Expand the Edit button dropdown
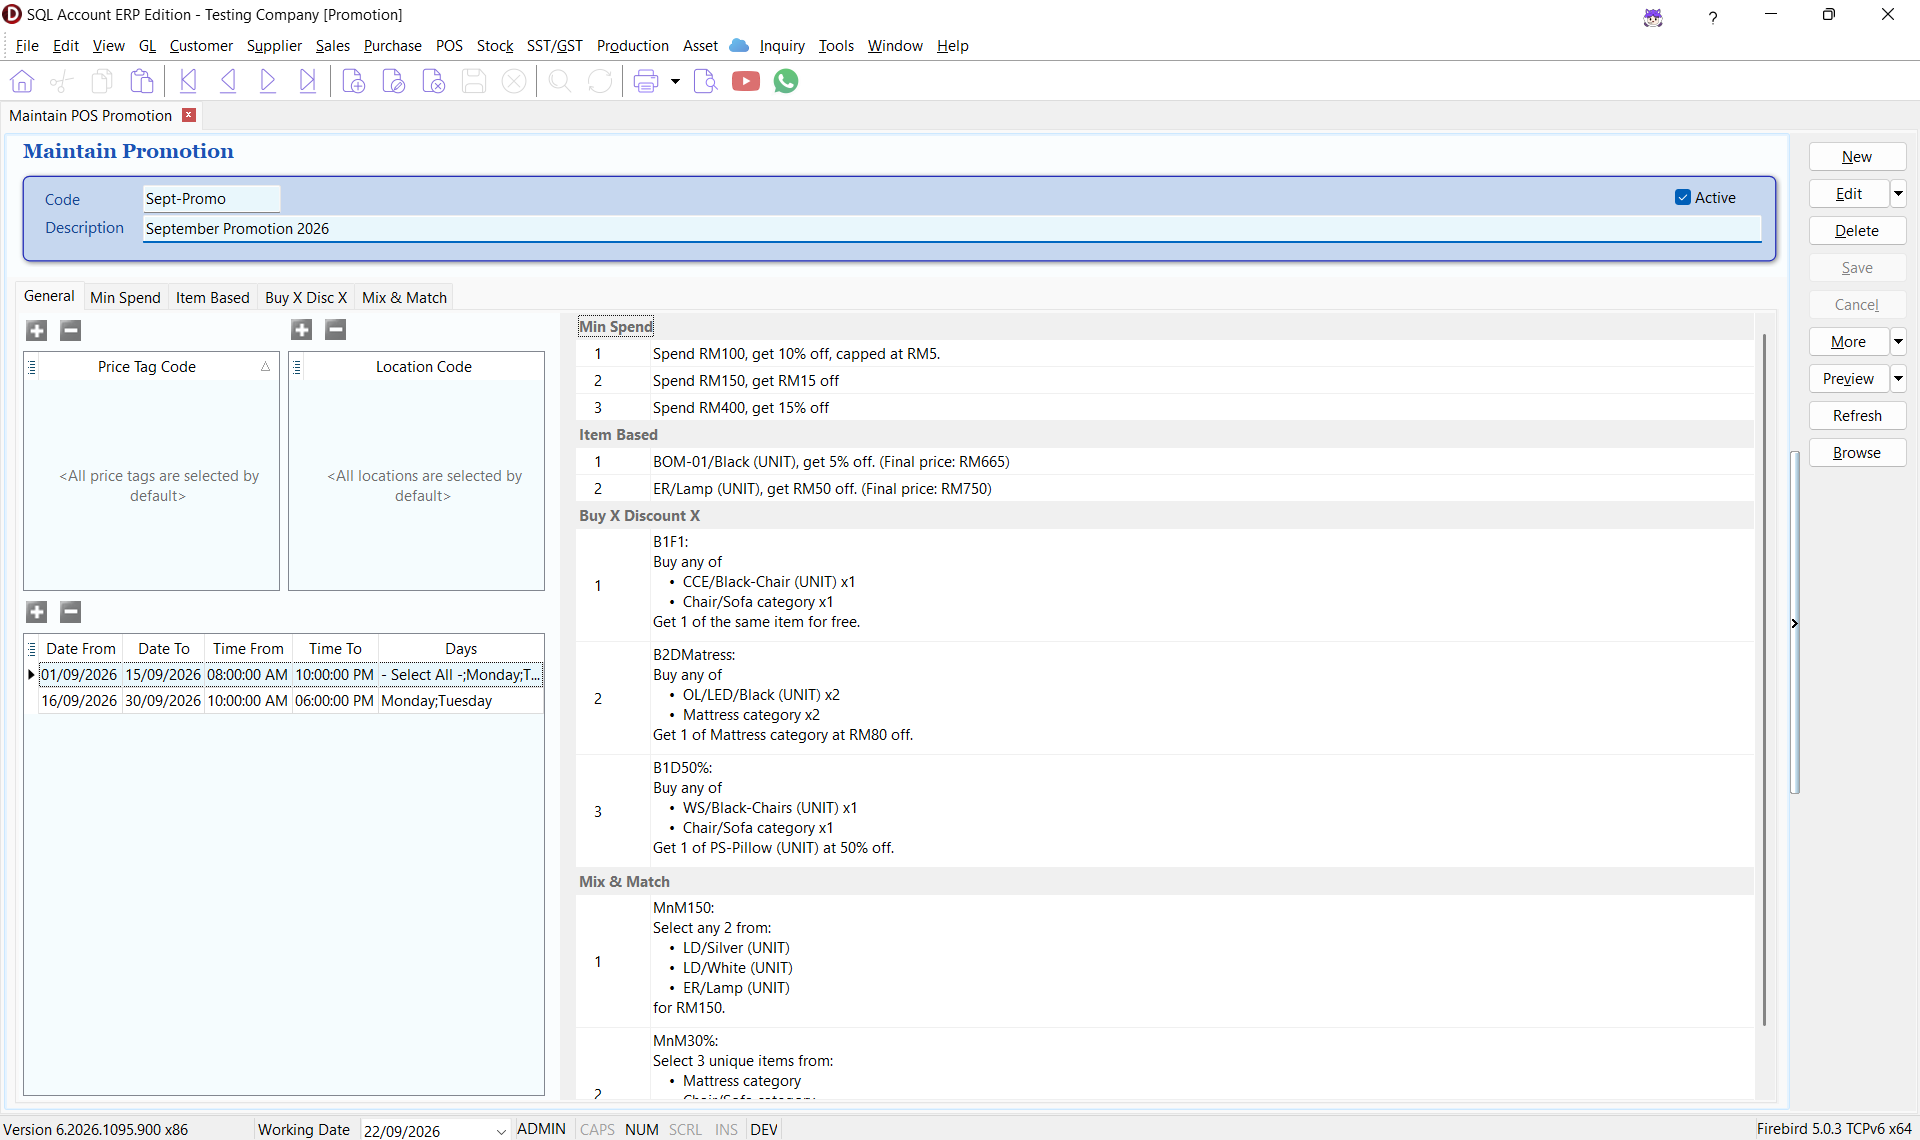This screenshot has width=1920, height=1140. tap(1898, 194)
